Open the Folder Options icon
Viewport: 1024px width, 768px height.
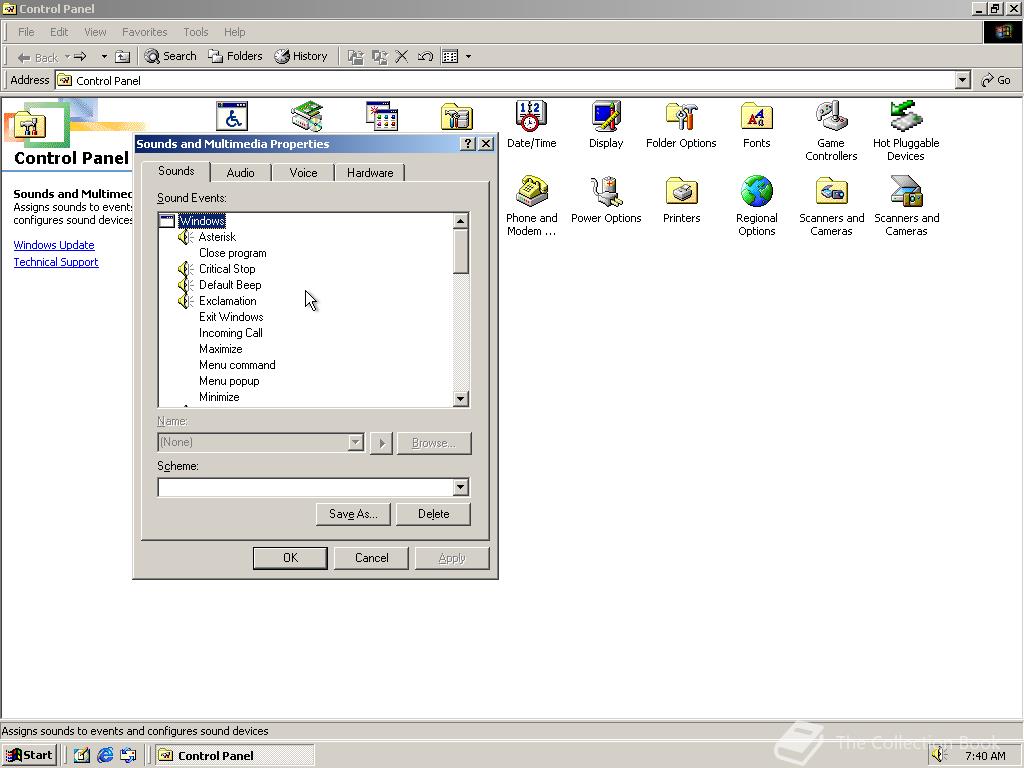681,125
